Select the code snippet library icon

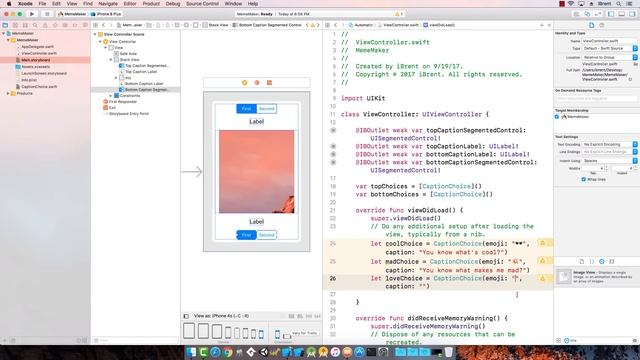[x=592, y=261]
